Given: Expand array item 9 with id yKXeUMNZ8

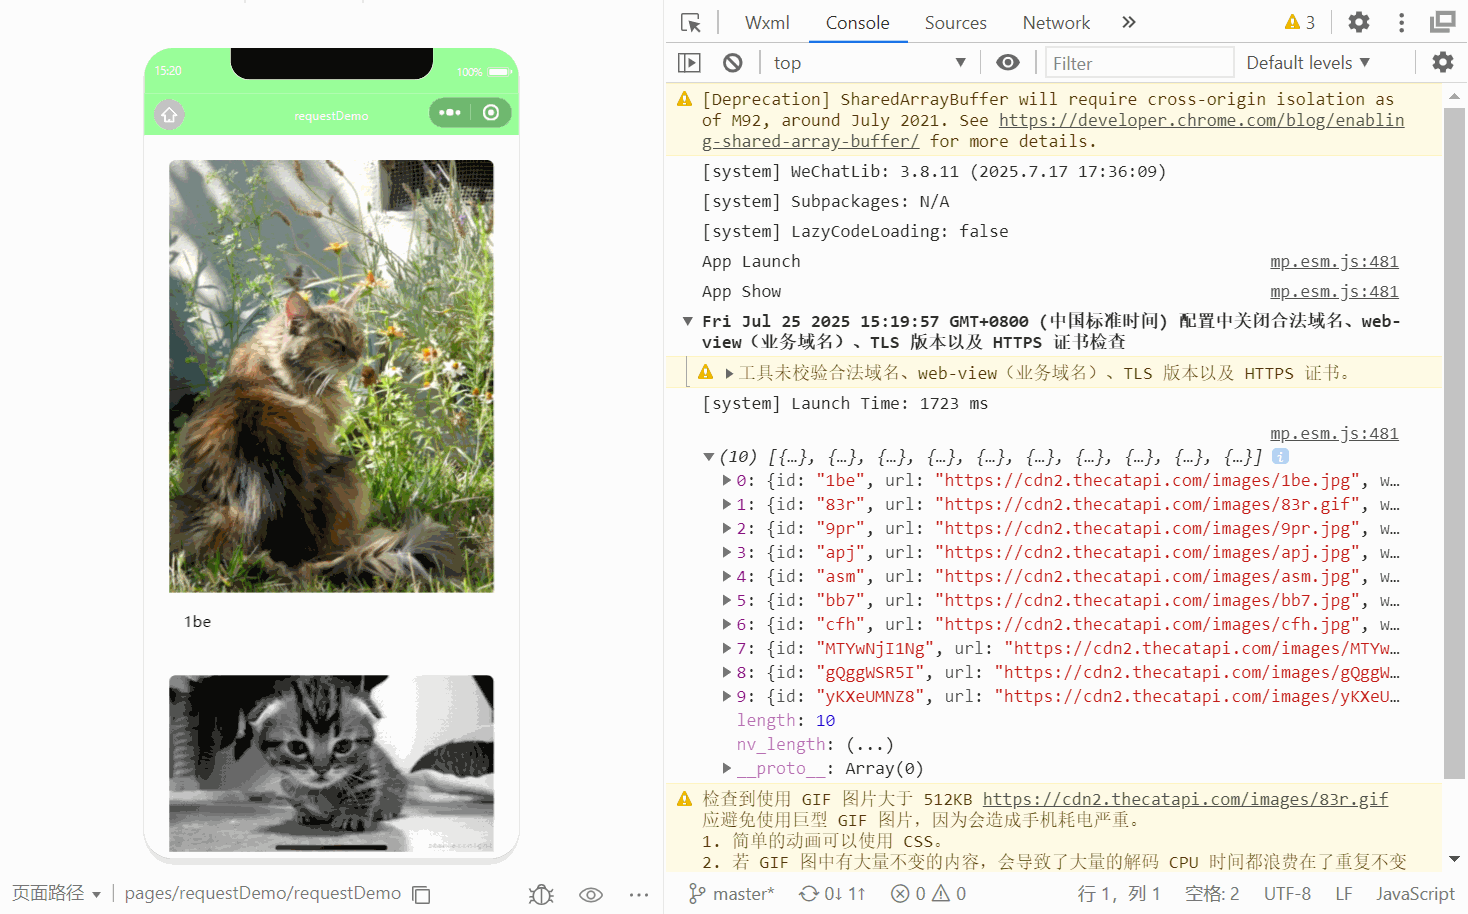Looking at the screenshot, I should [727, 696].
